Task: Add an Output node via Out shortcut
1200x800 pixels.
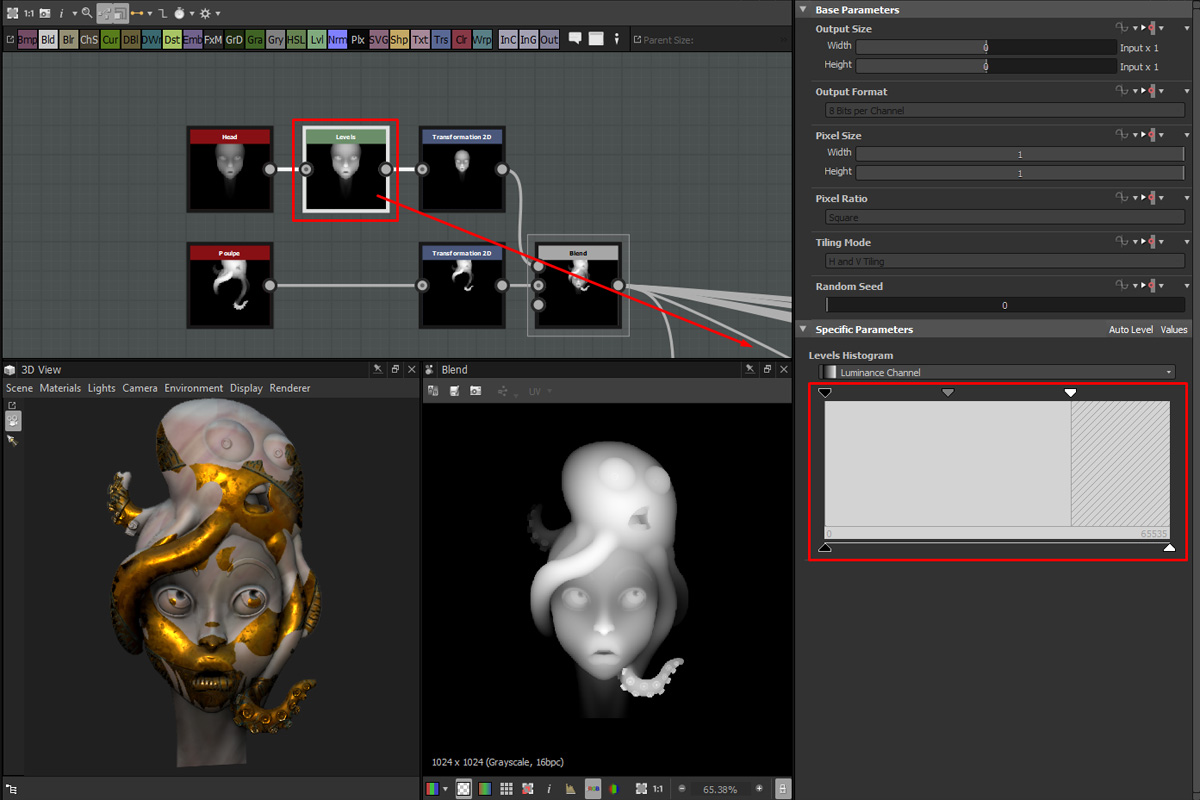Action: click(x=550, y=40)
